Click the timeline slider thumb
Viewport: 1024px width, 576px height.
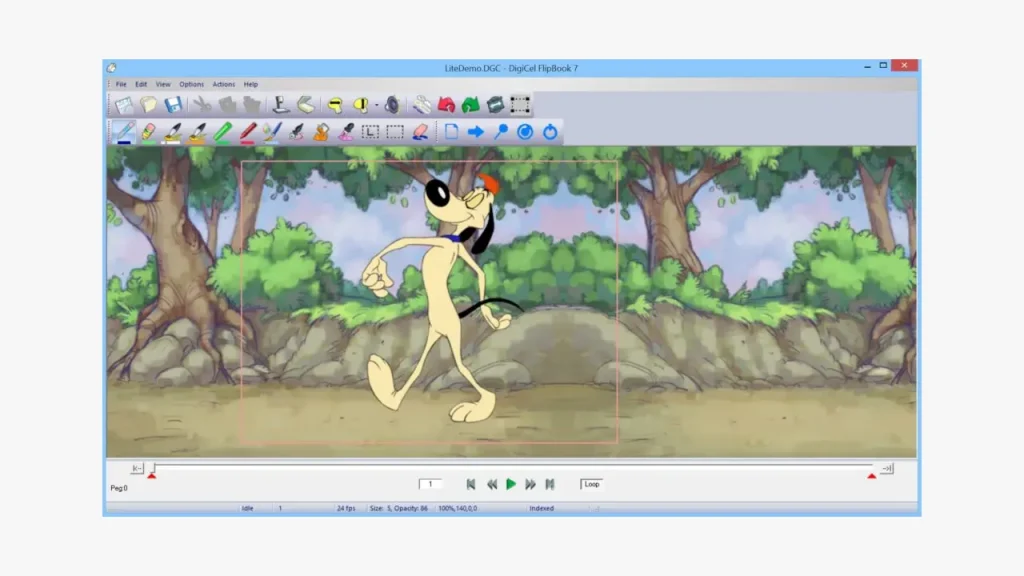tap(153, 468)
